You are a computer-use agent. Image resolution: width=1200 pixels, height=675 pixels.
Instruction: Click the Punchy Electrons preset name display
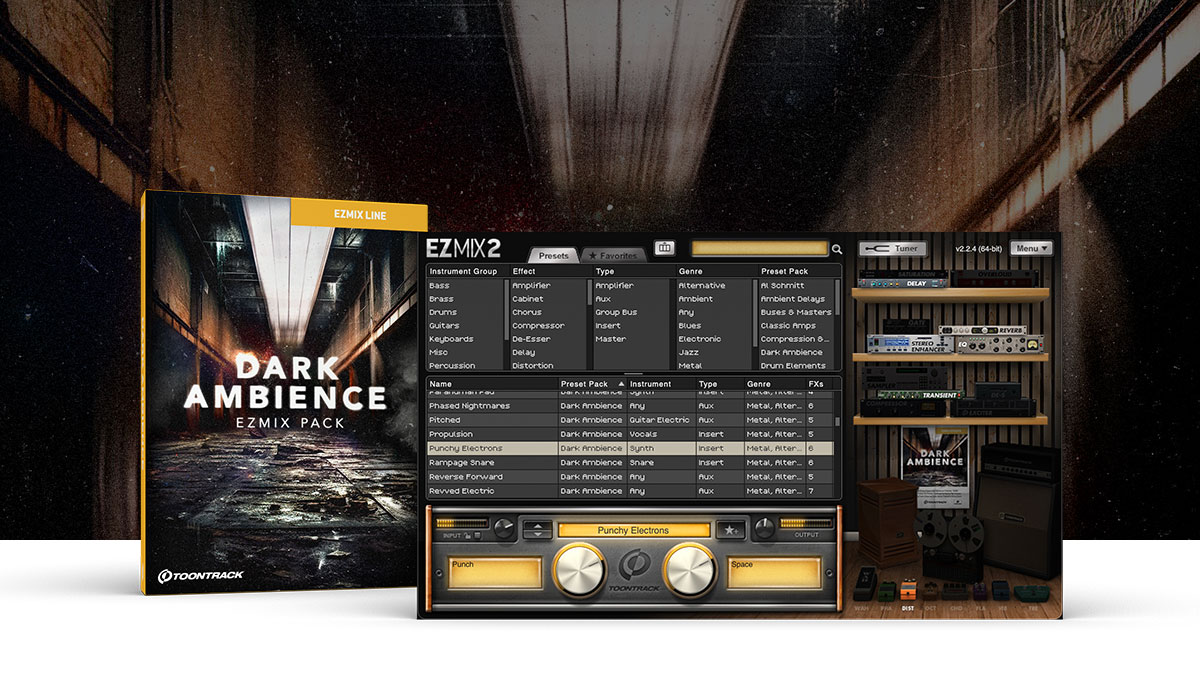[634, 530]
